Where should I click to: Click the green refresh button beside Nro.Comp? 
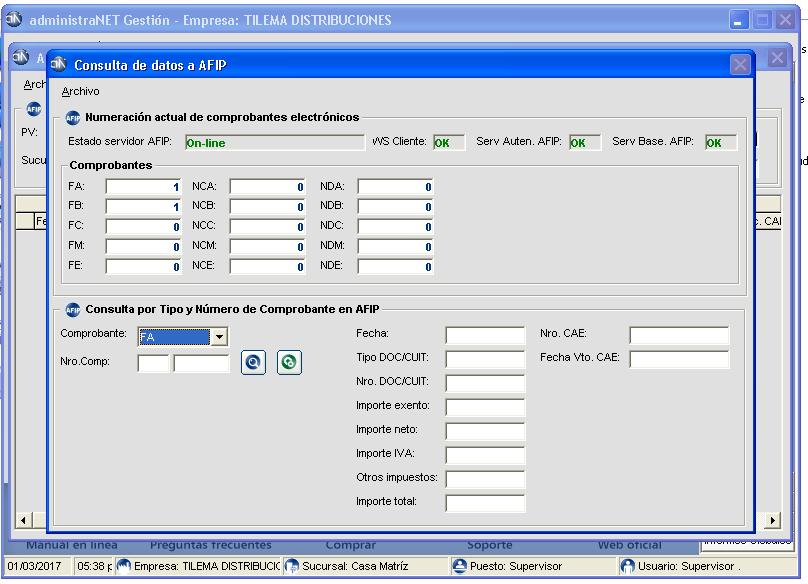289,362
